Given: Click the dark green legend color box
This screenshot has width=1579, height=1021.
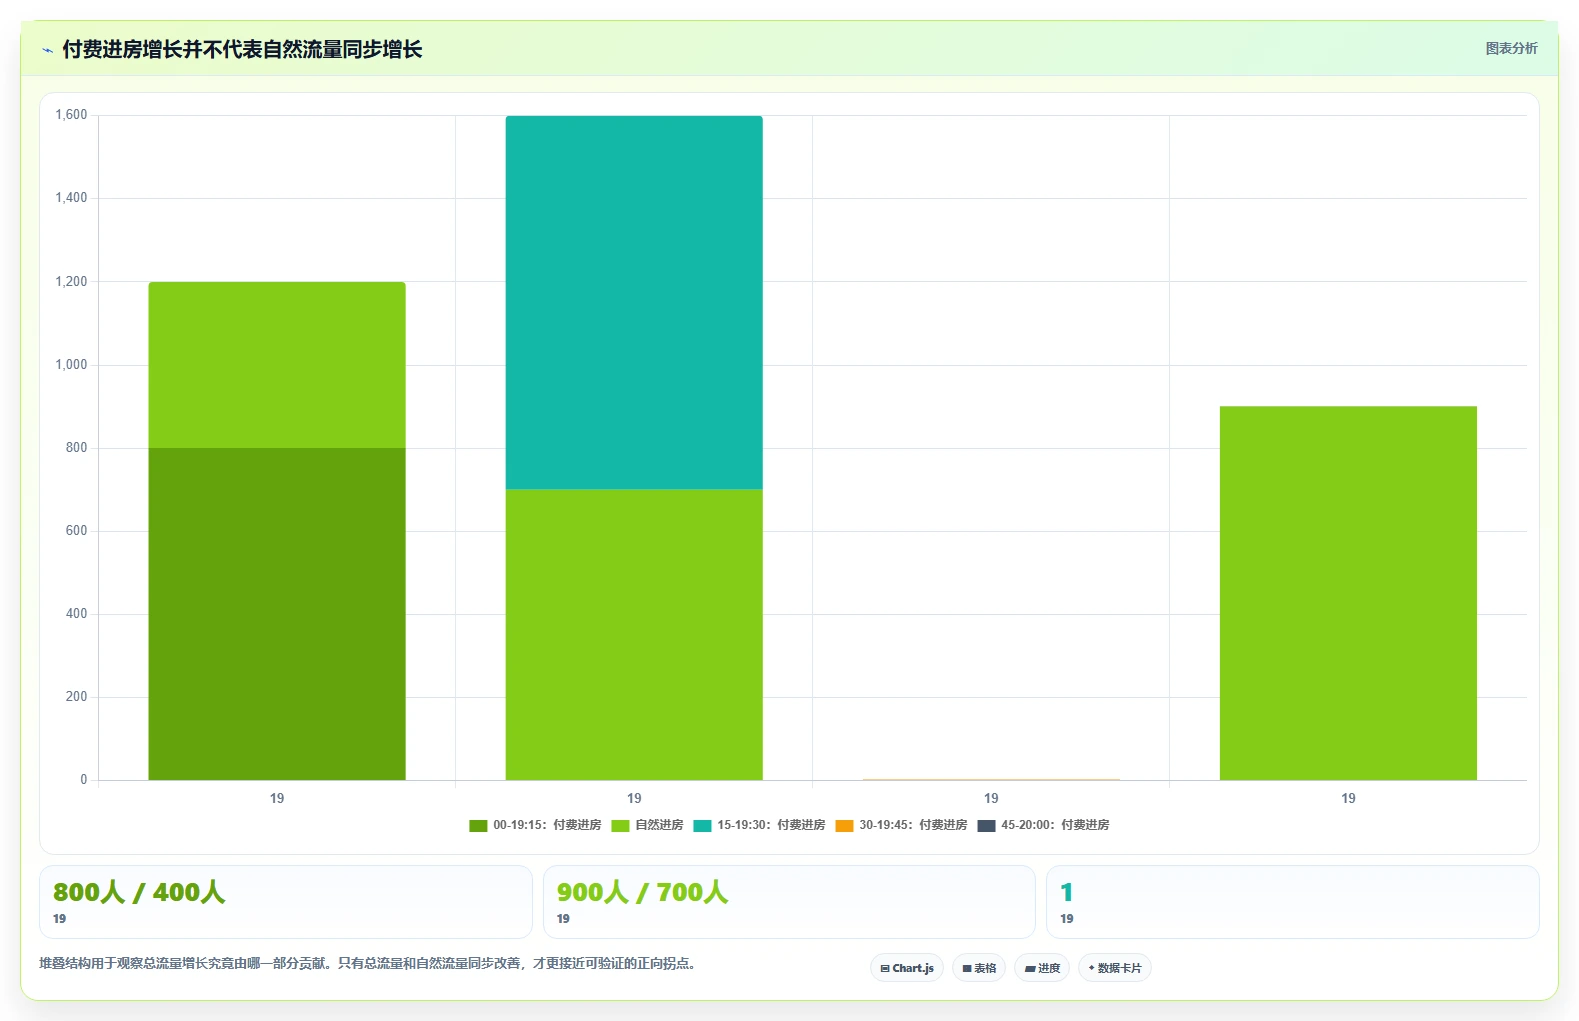Looking at the screenshot, I should click(478, 826).
